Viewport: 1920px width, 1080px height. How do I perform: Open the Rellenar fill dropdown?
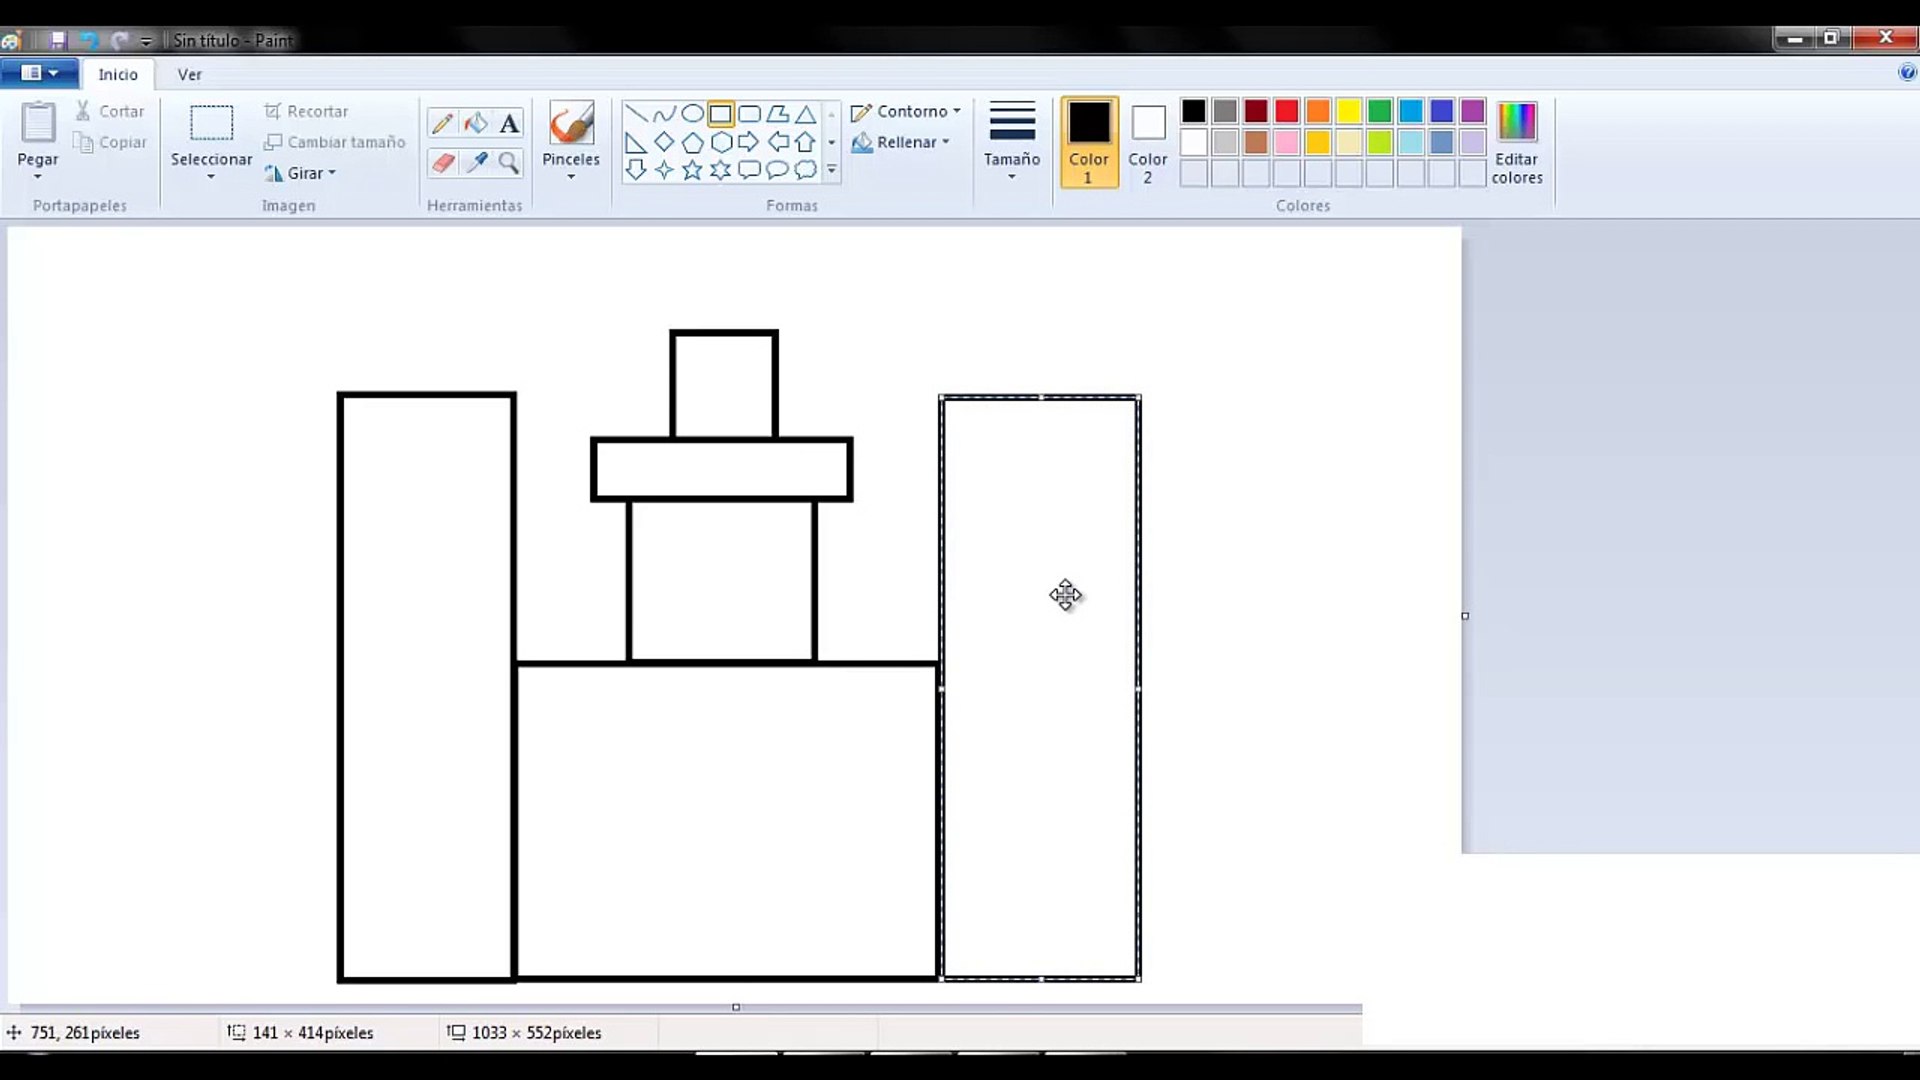pyautogui.click(x=901, y=142)
